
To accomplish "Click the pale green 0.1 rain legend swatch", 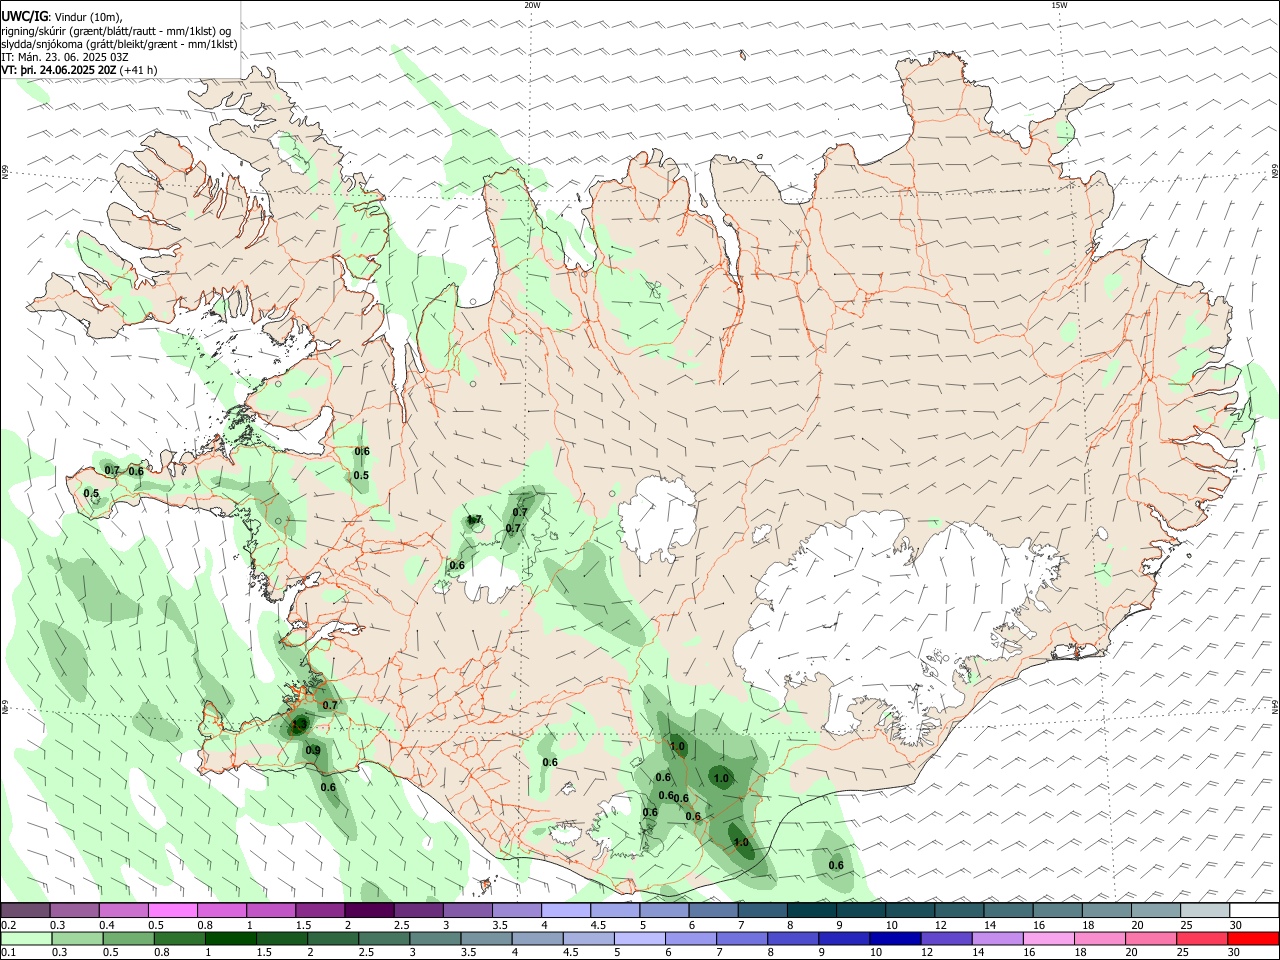I will coord(27,938).
